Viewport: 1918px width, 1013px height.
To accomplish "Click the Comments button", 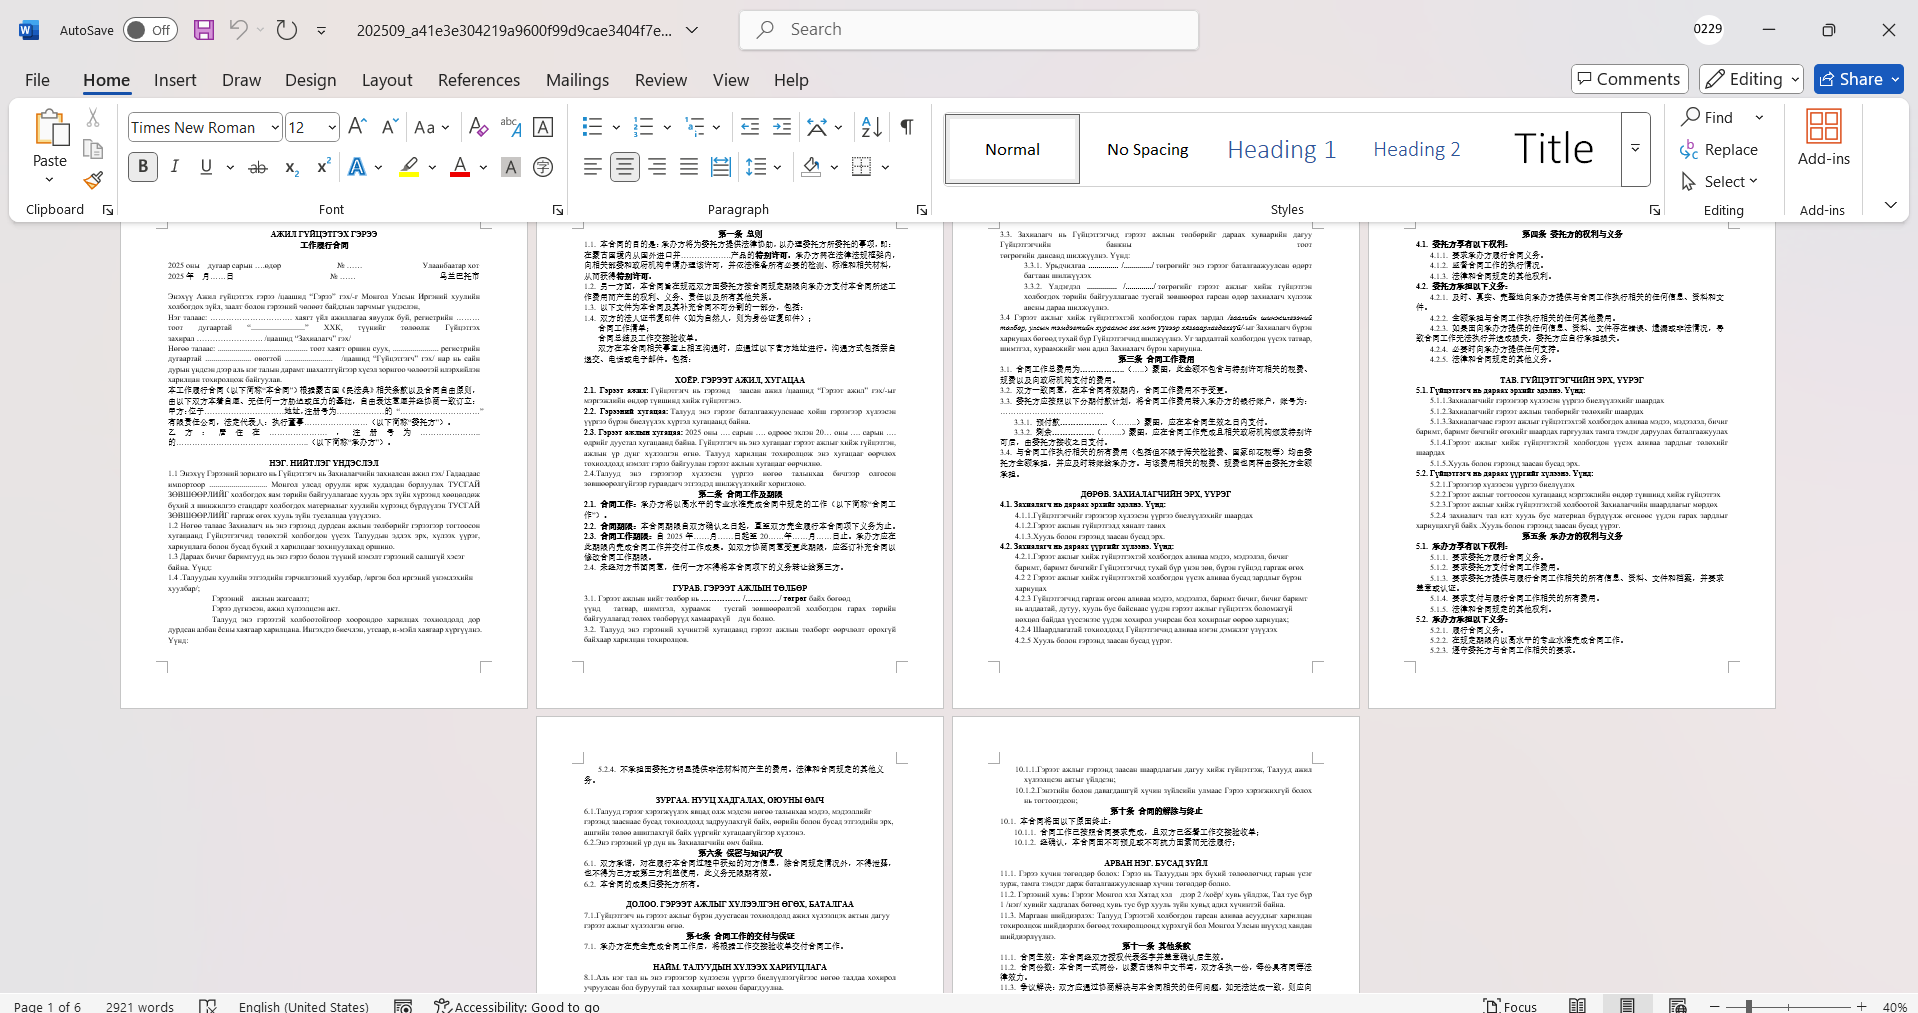I will tap(1629, 79).
